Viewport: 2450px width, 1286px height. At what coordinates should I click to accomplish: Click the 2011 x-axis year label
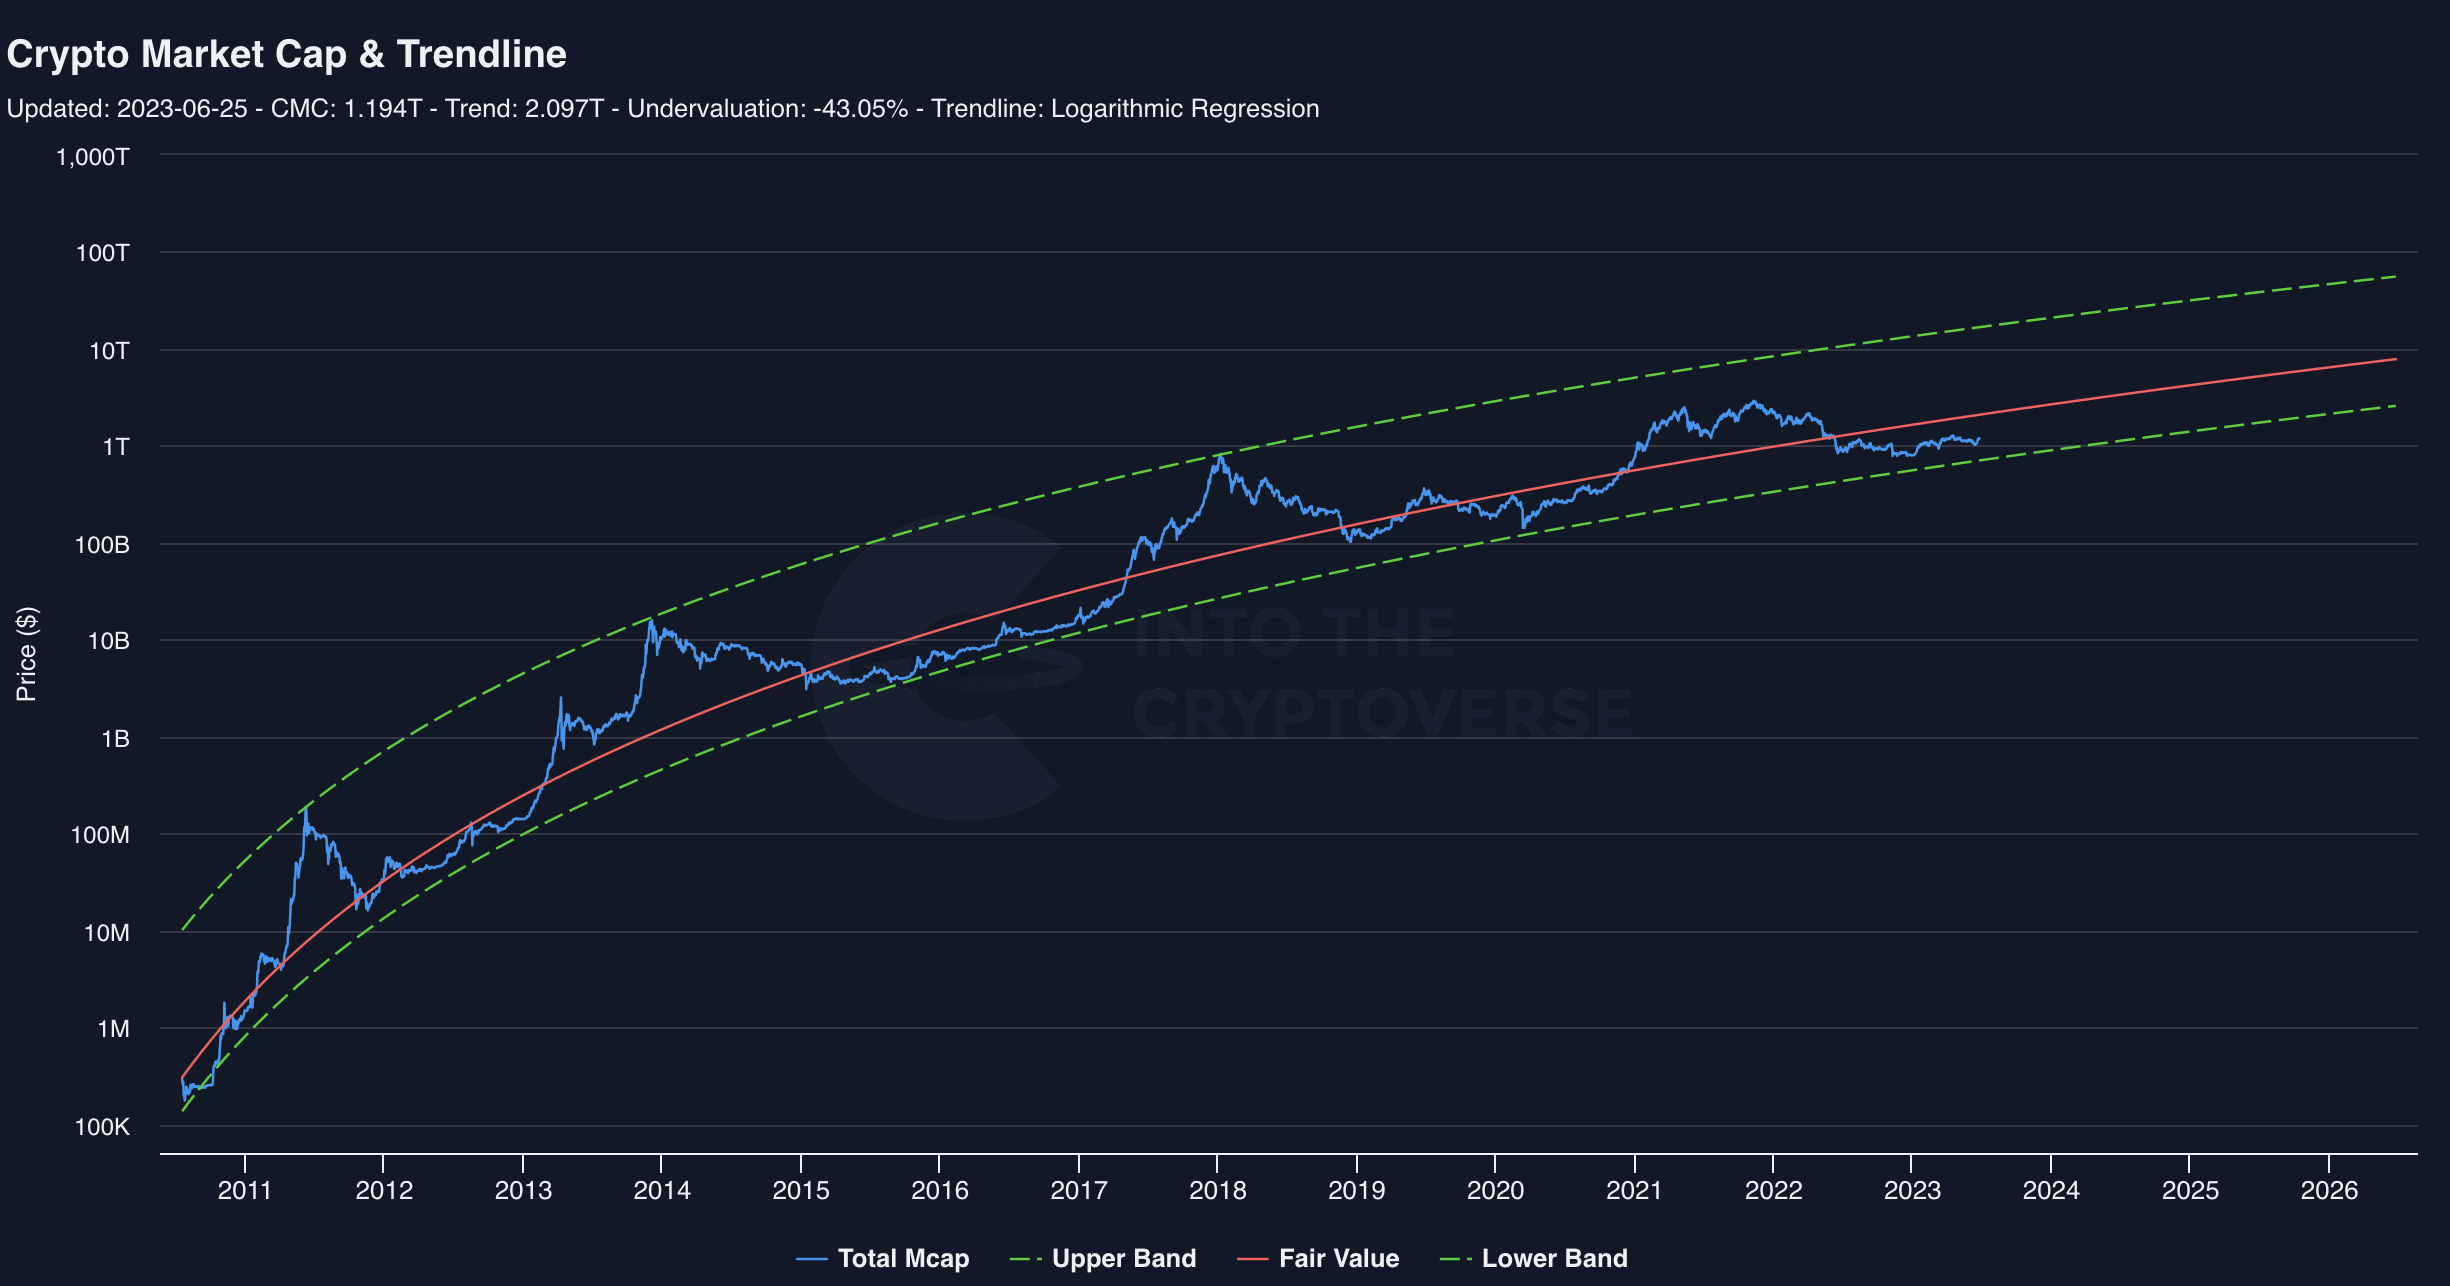(x=245, y=1190)
